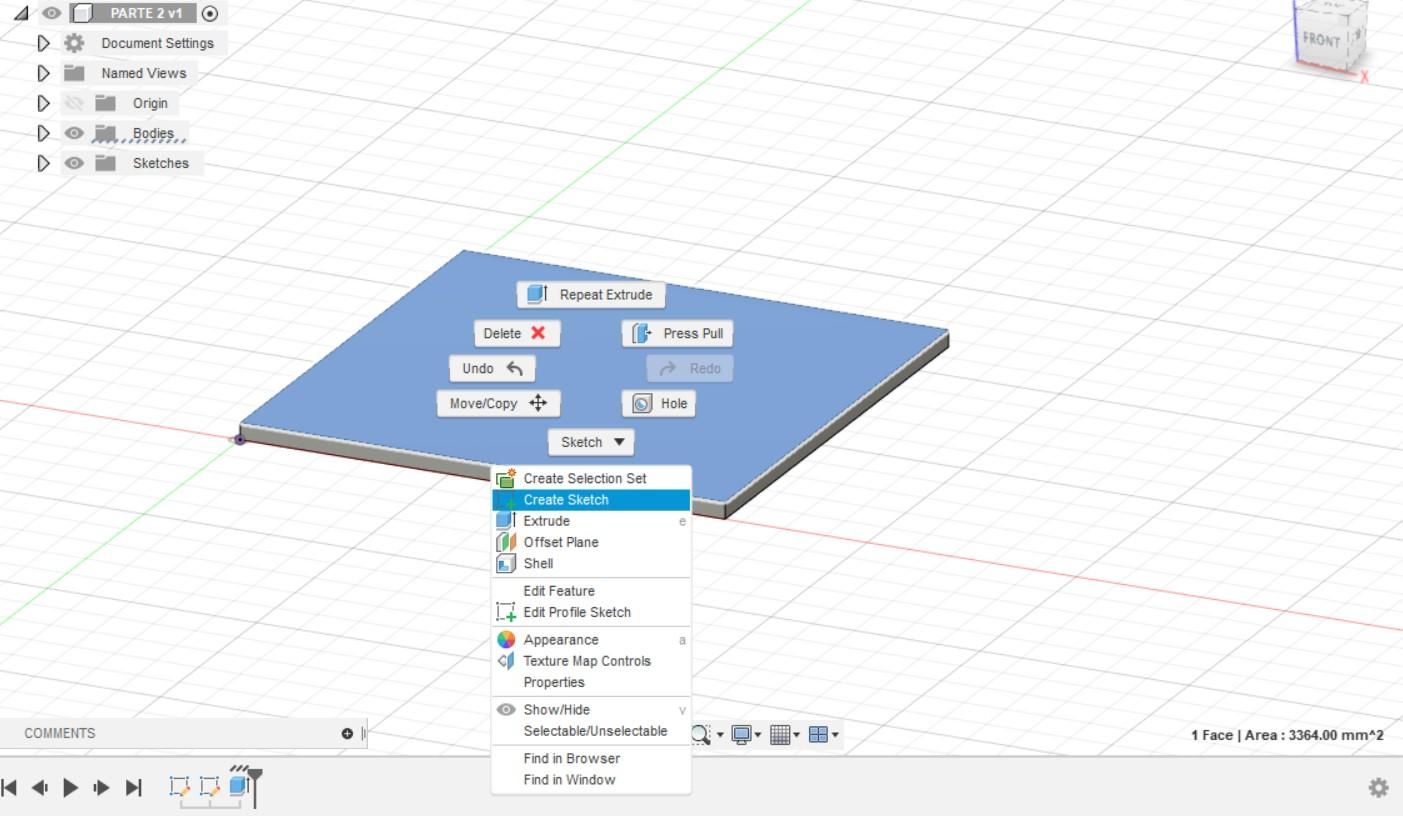Click the PARTE 2 v1 component cube icon
Image resolution: width=1403 pixels, height=816 pixels.
point(84,13)
